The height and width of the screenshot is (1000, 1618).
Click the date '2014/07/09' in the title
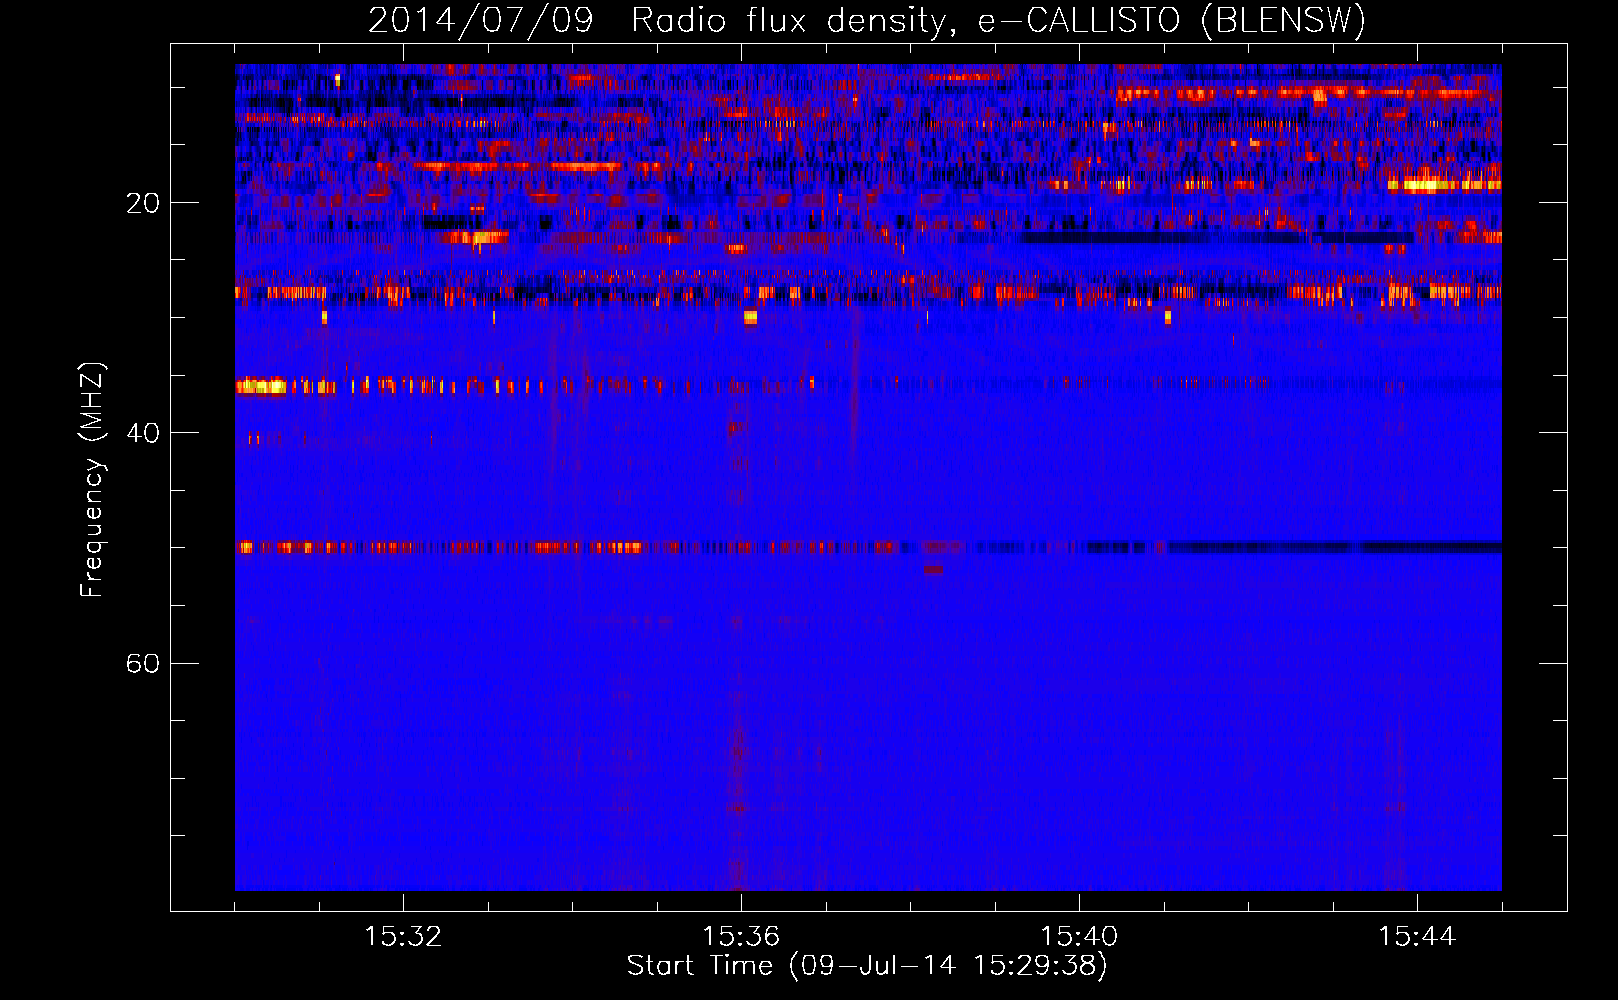click(481, 20)
